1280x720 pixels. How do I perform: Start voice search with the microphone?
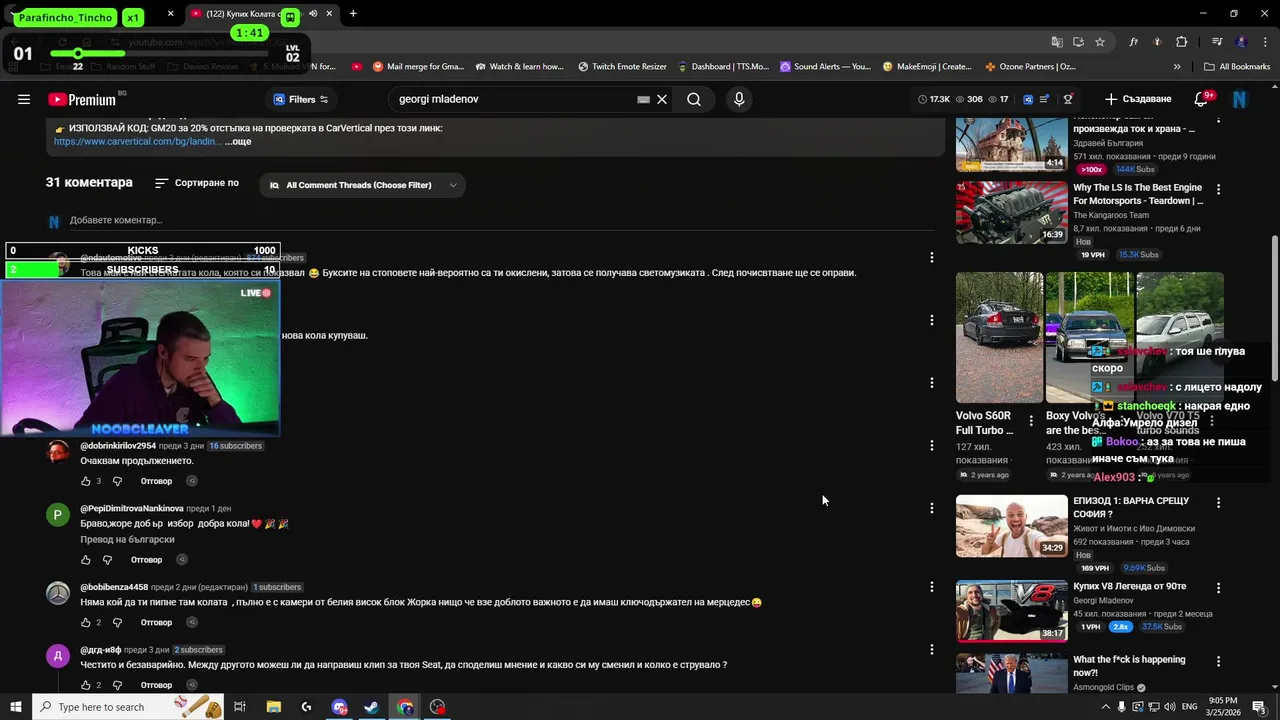(739, 99)
